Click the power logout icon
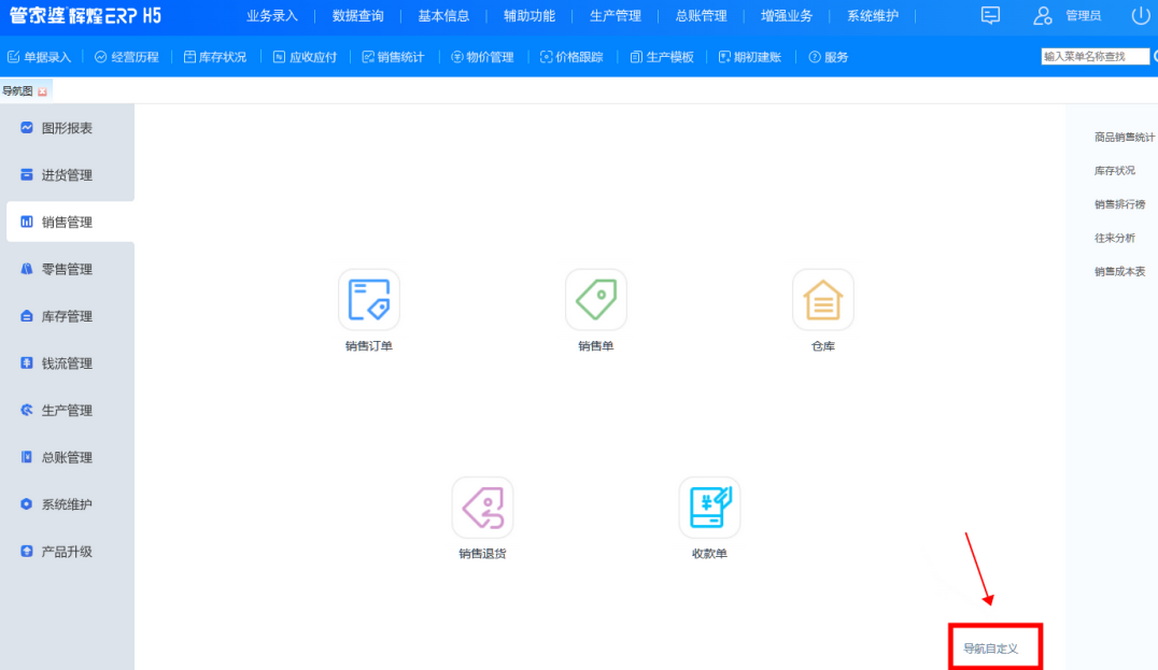The height and width of the screenshot is (670, 1158). (x=1140, y=16)
